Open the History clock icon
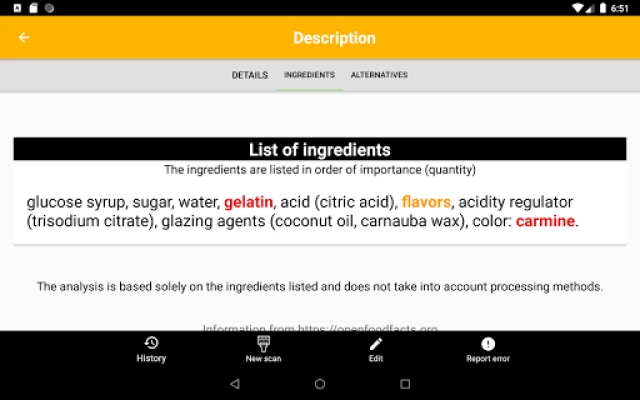Screen dimensions: 640x400 151,343
